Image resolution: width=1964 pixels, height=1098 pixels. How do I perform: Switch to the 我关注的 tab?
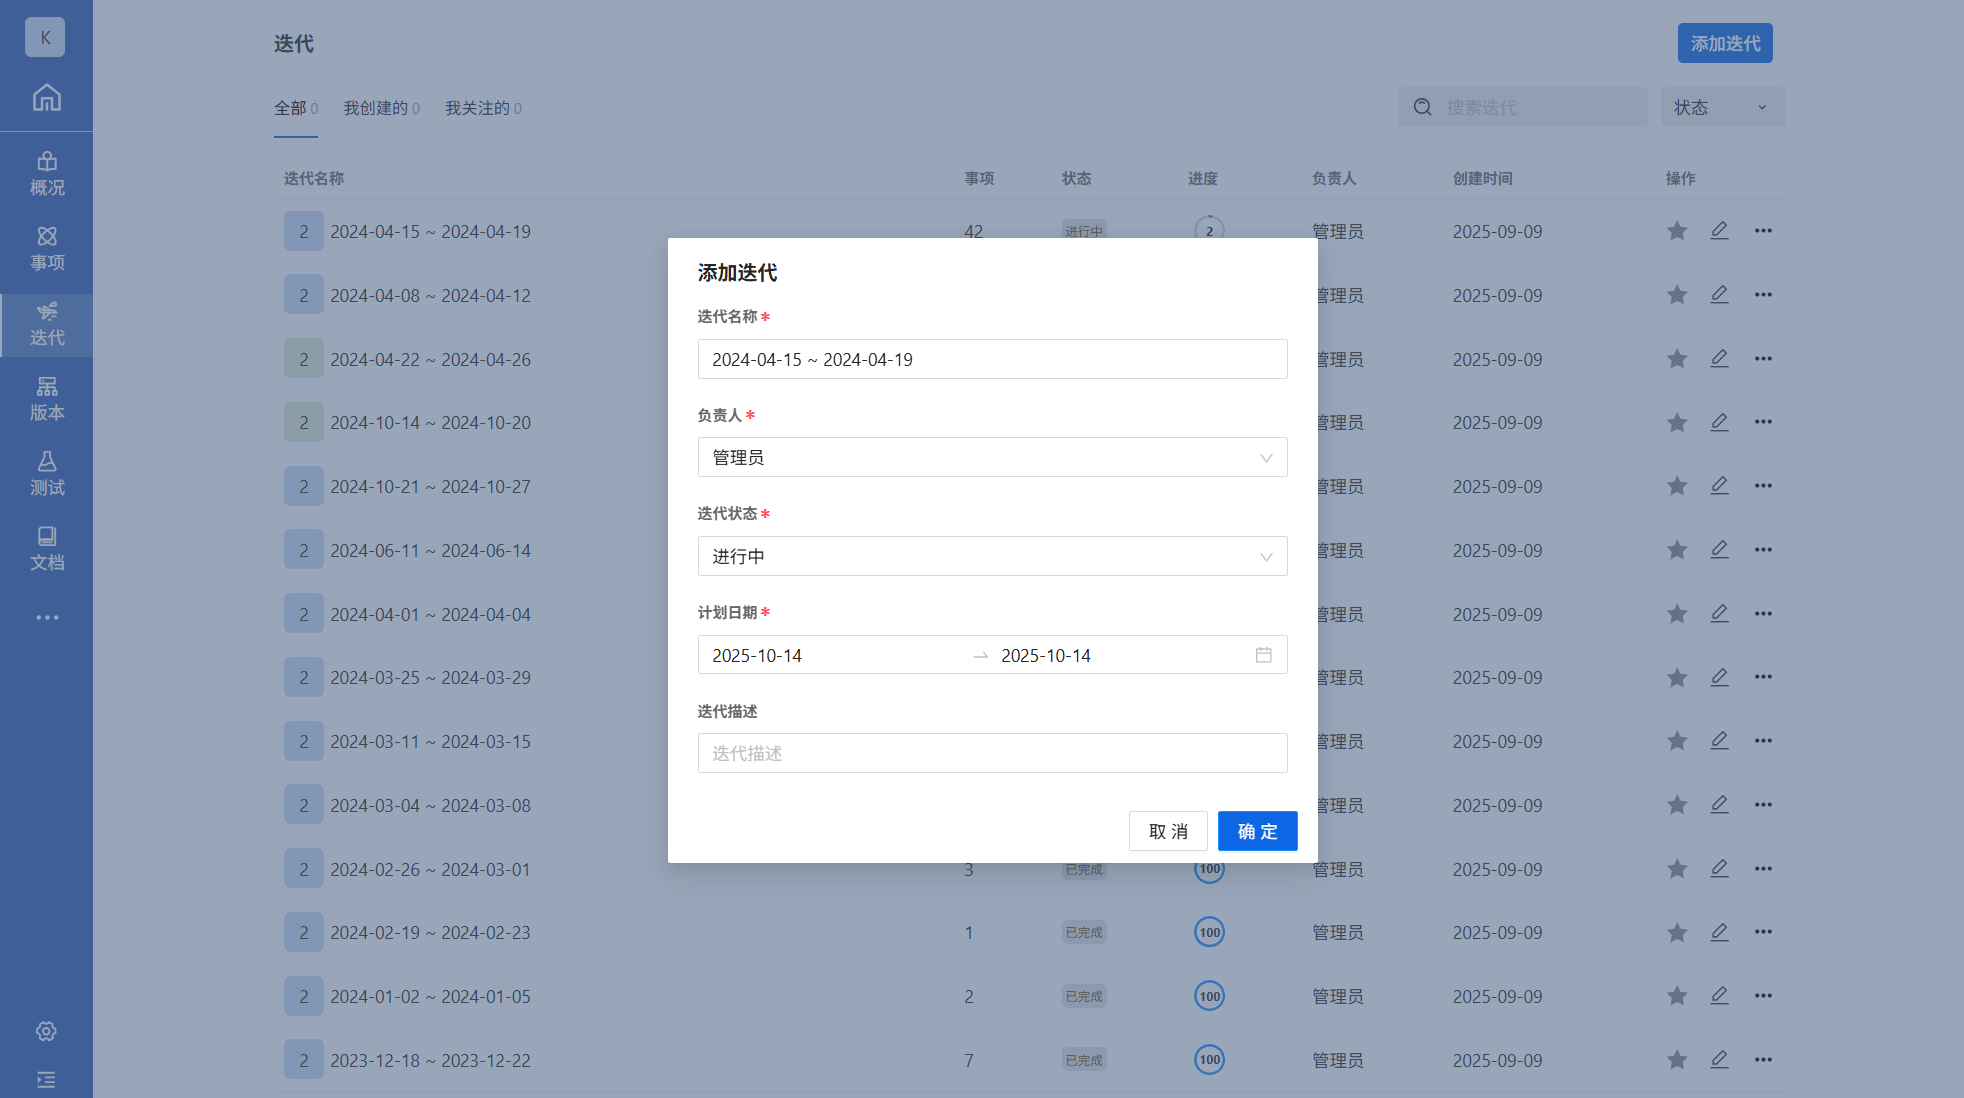(x=483, y=108)
